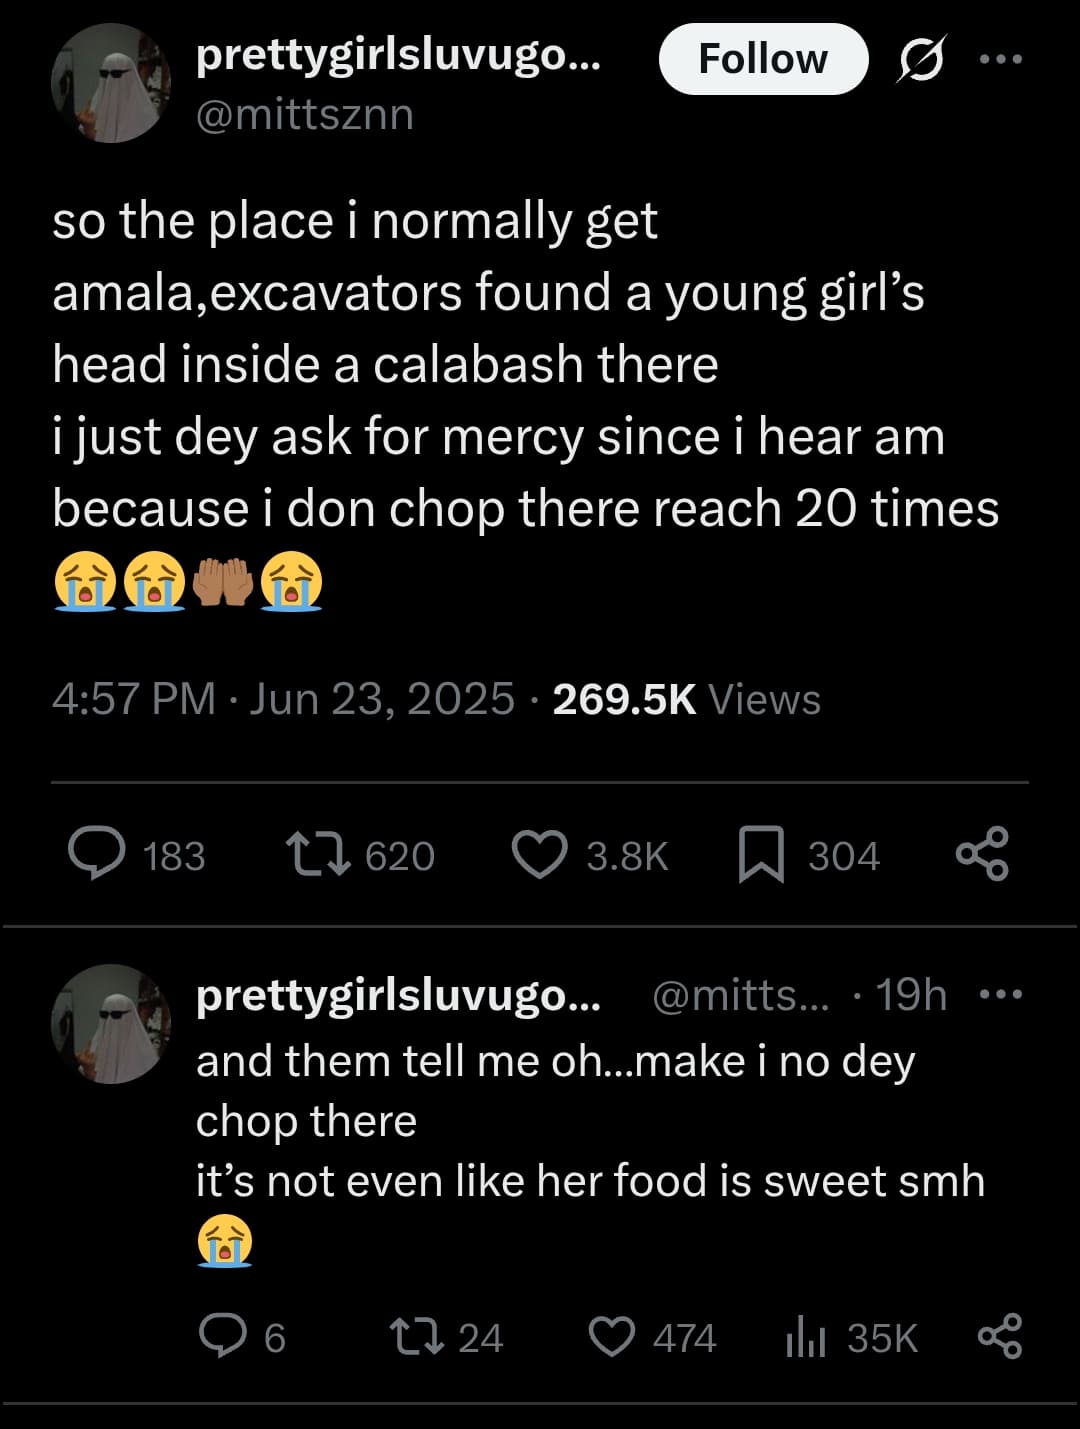The height and width of the screenshot is (1429, 1080).
Task: Open the reply author's ghost avatar
Action: point(111,1023)
